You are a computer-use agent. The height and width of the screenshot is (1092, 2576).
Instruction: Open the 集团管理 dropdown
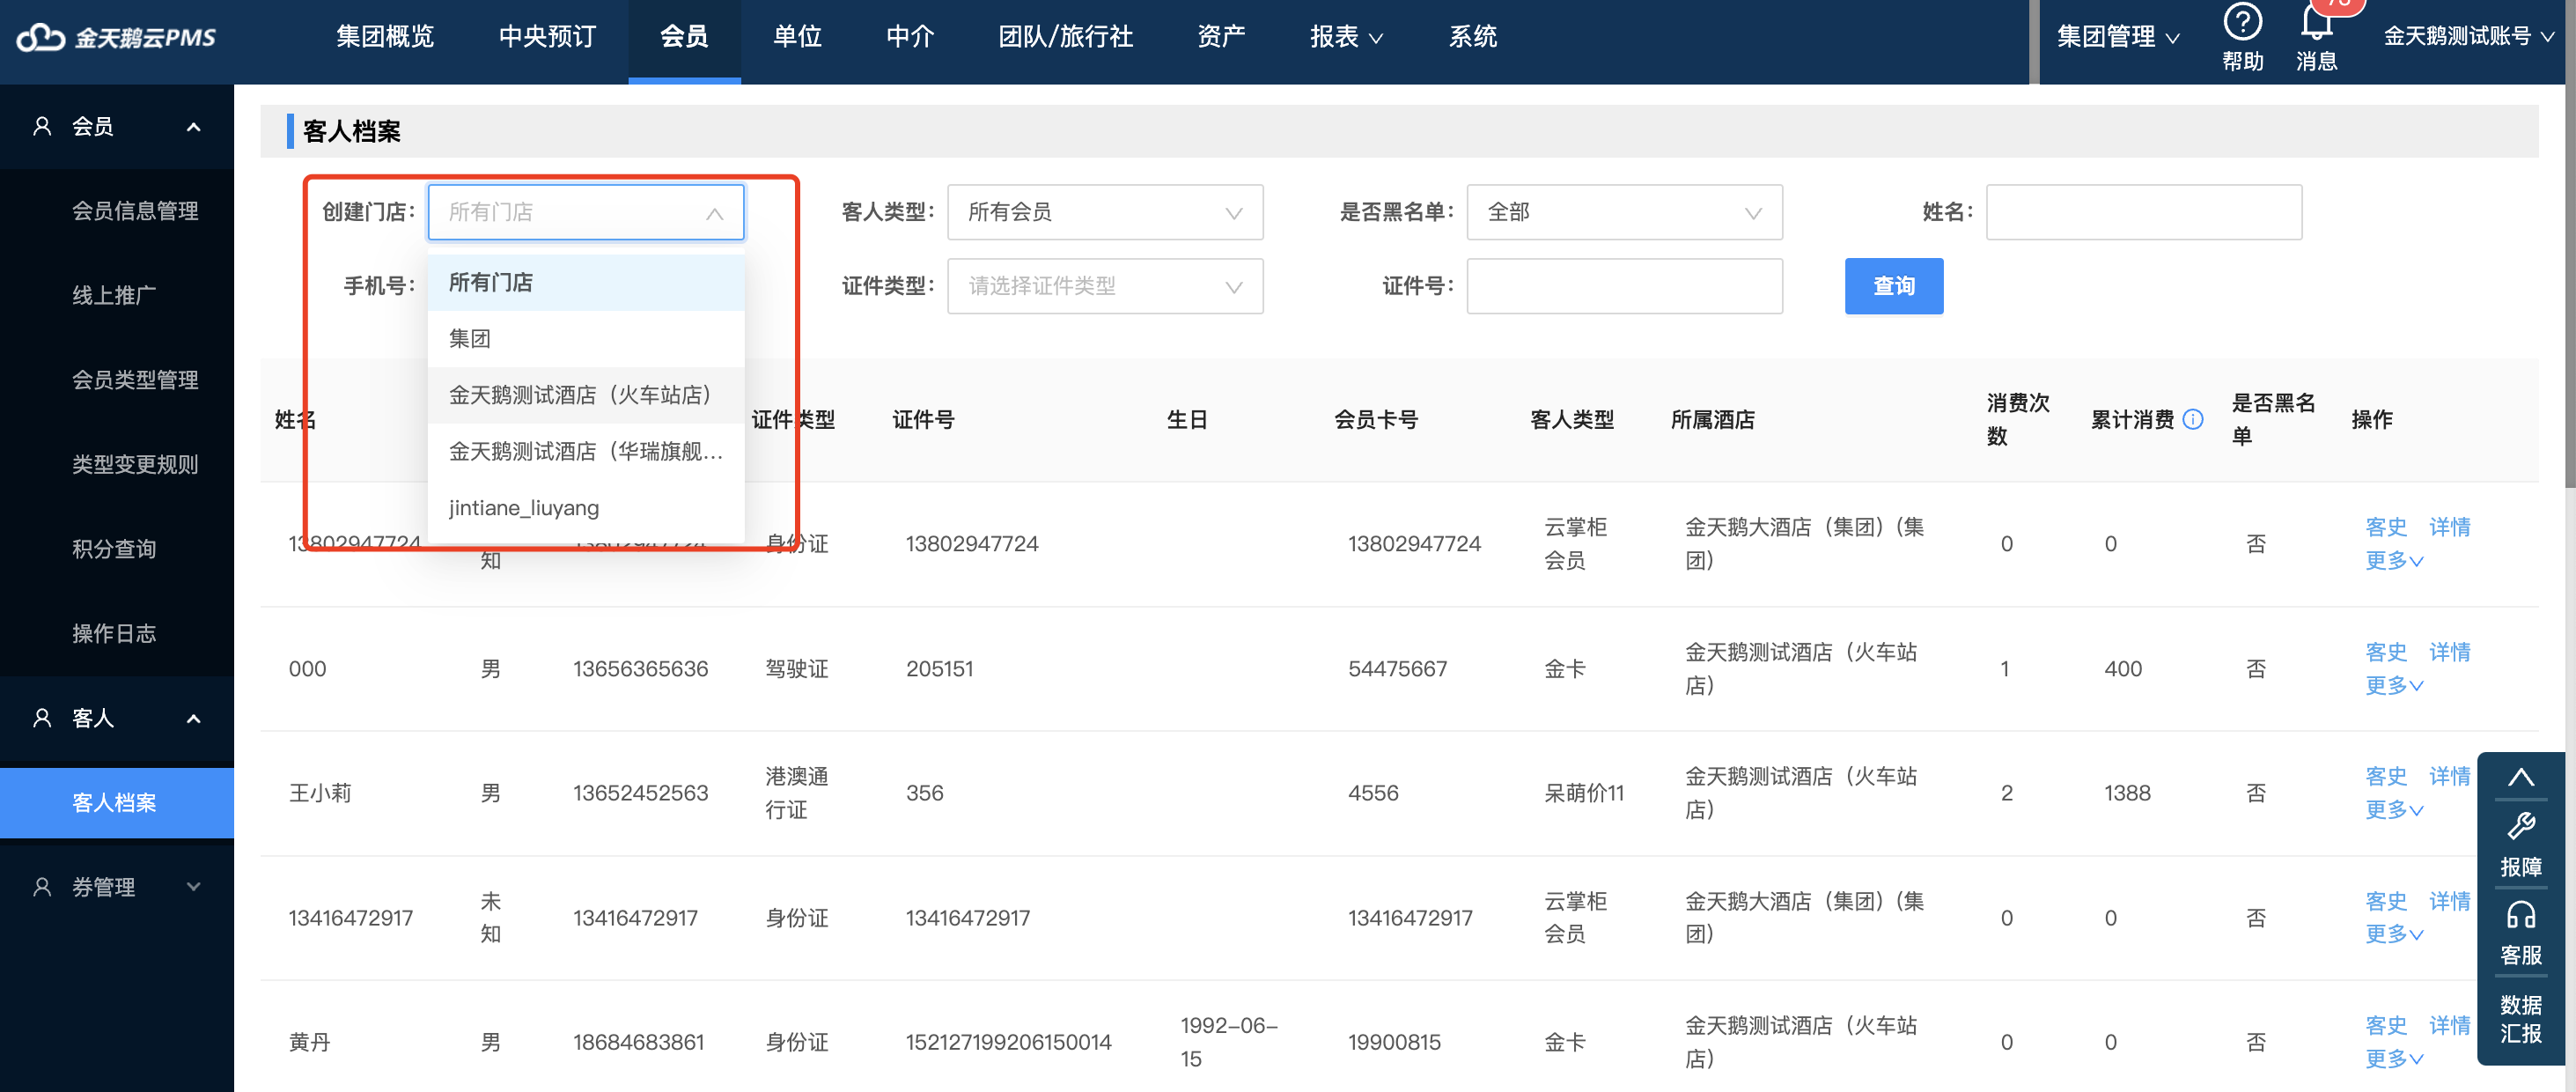pos(2117,37)
